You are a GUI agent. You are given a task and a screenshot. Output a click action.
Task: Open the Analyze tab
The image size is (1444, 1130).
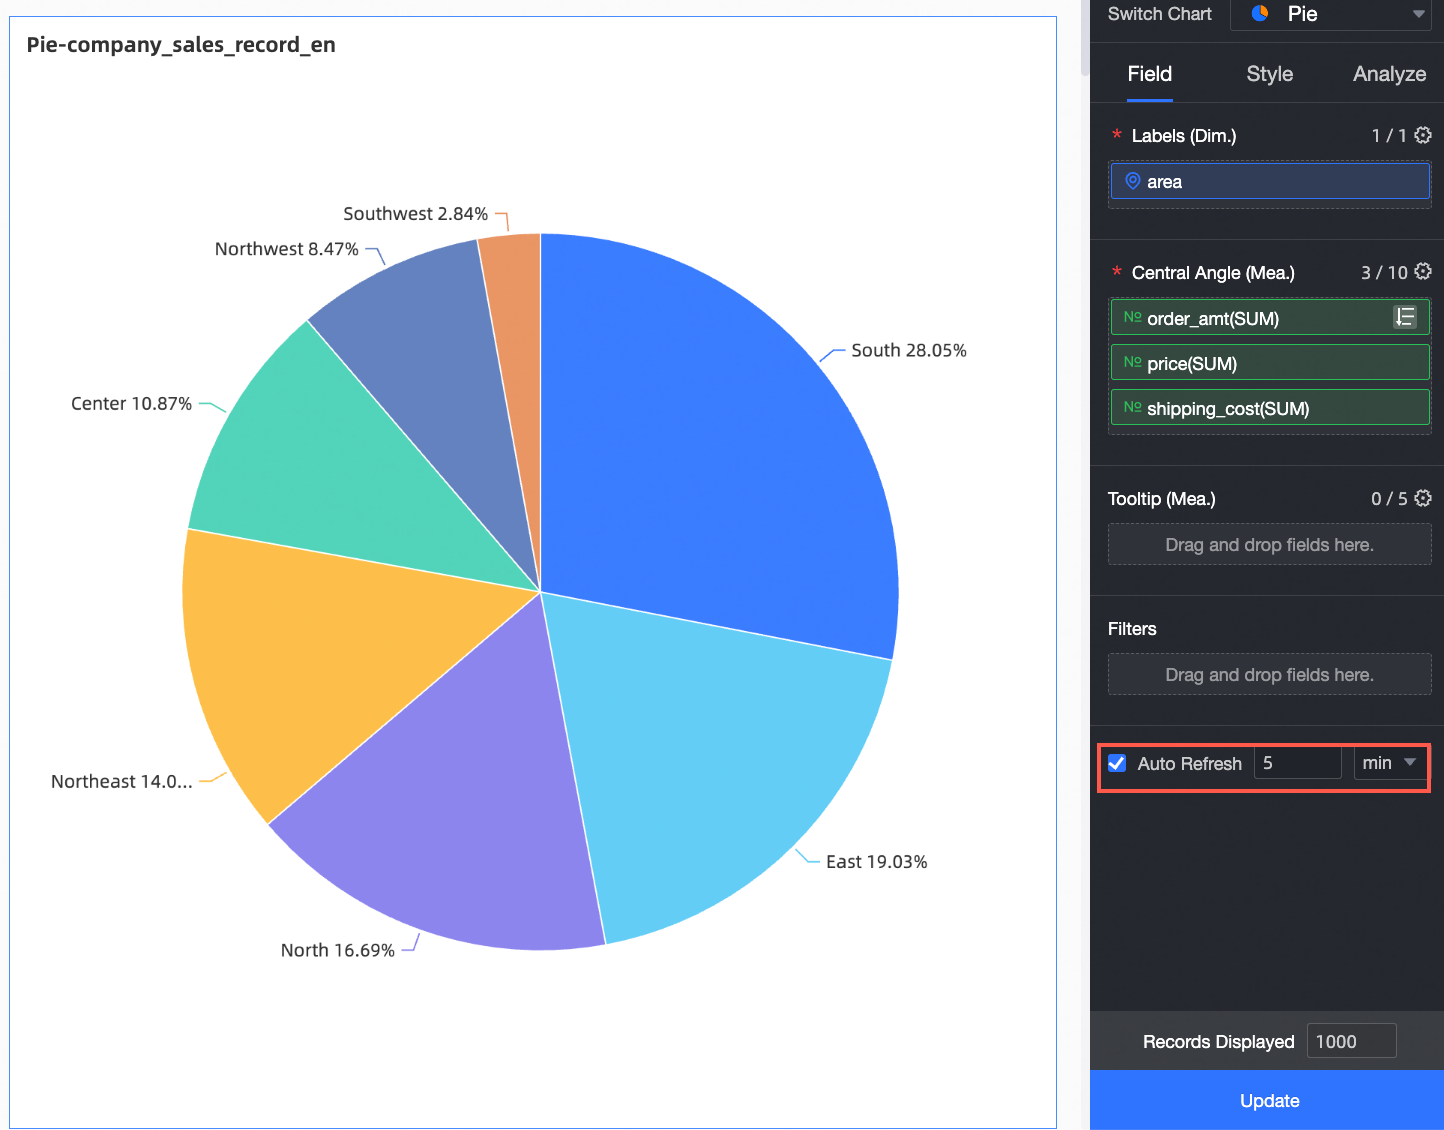[1389, 73]
